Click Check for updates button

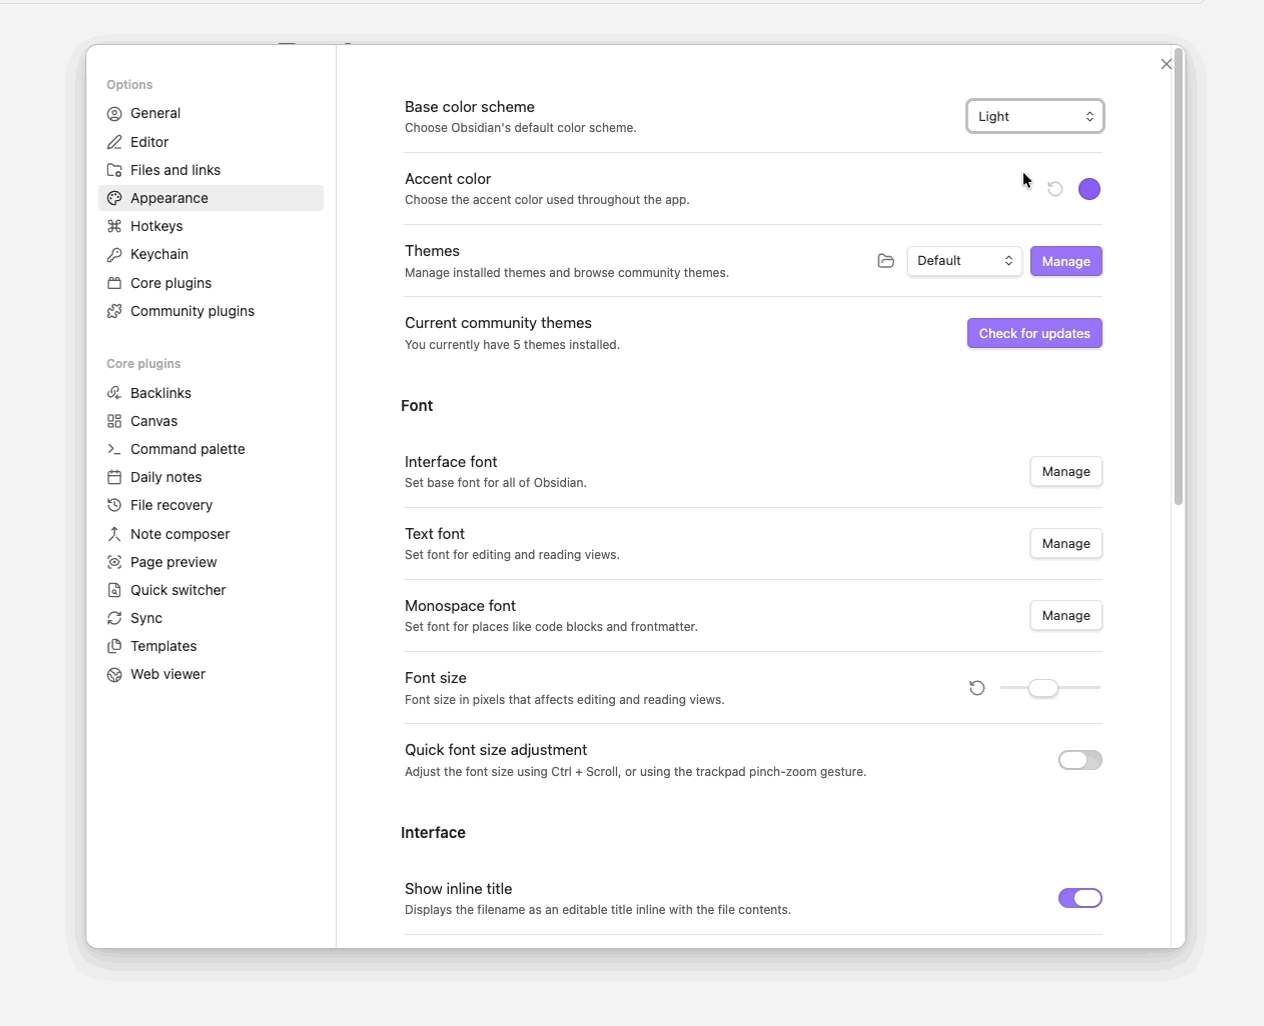1034,333
